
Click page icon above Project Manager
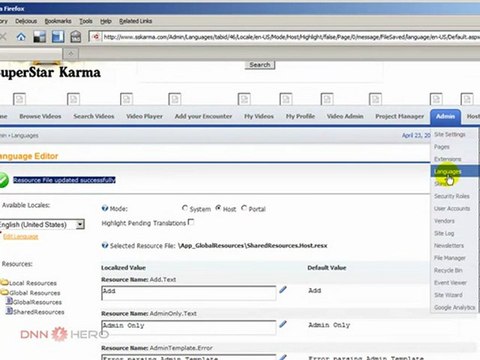tap(375, 99)
